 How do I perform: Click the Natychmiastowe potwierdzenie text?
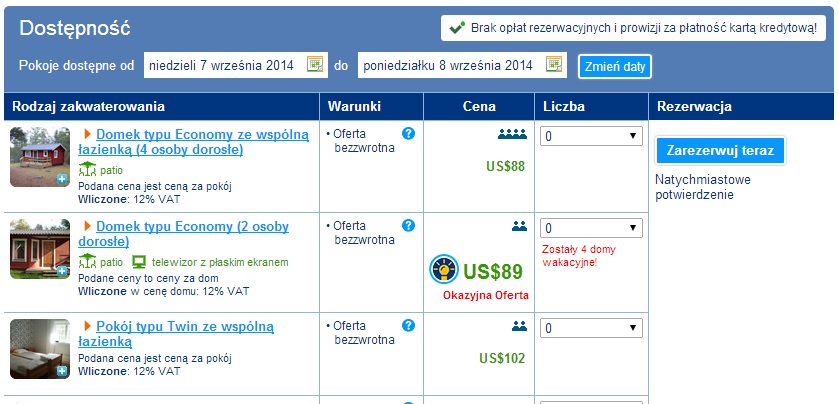pos(703,187)
